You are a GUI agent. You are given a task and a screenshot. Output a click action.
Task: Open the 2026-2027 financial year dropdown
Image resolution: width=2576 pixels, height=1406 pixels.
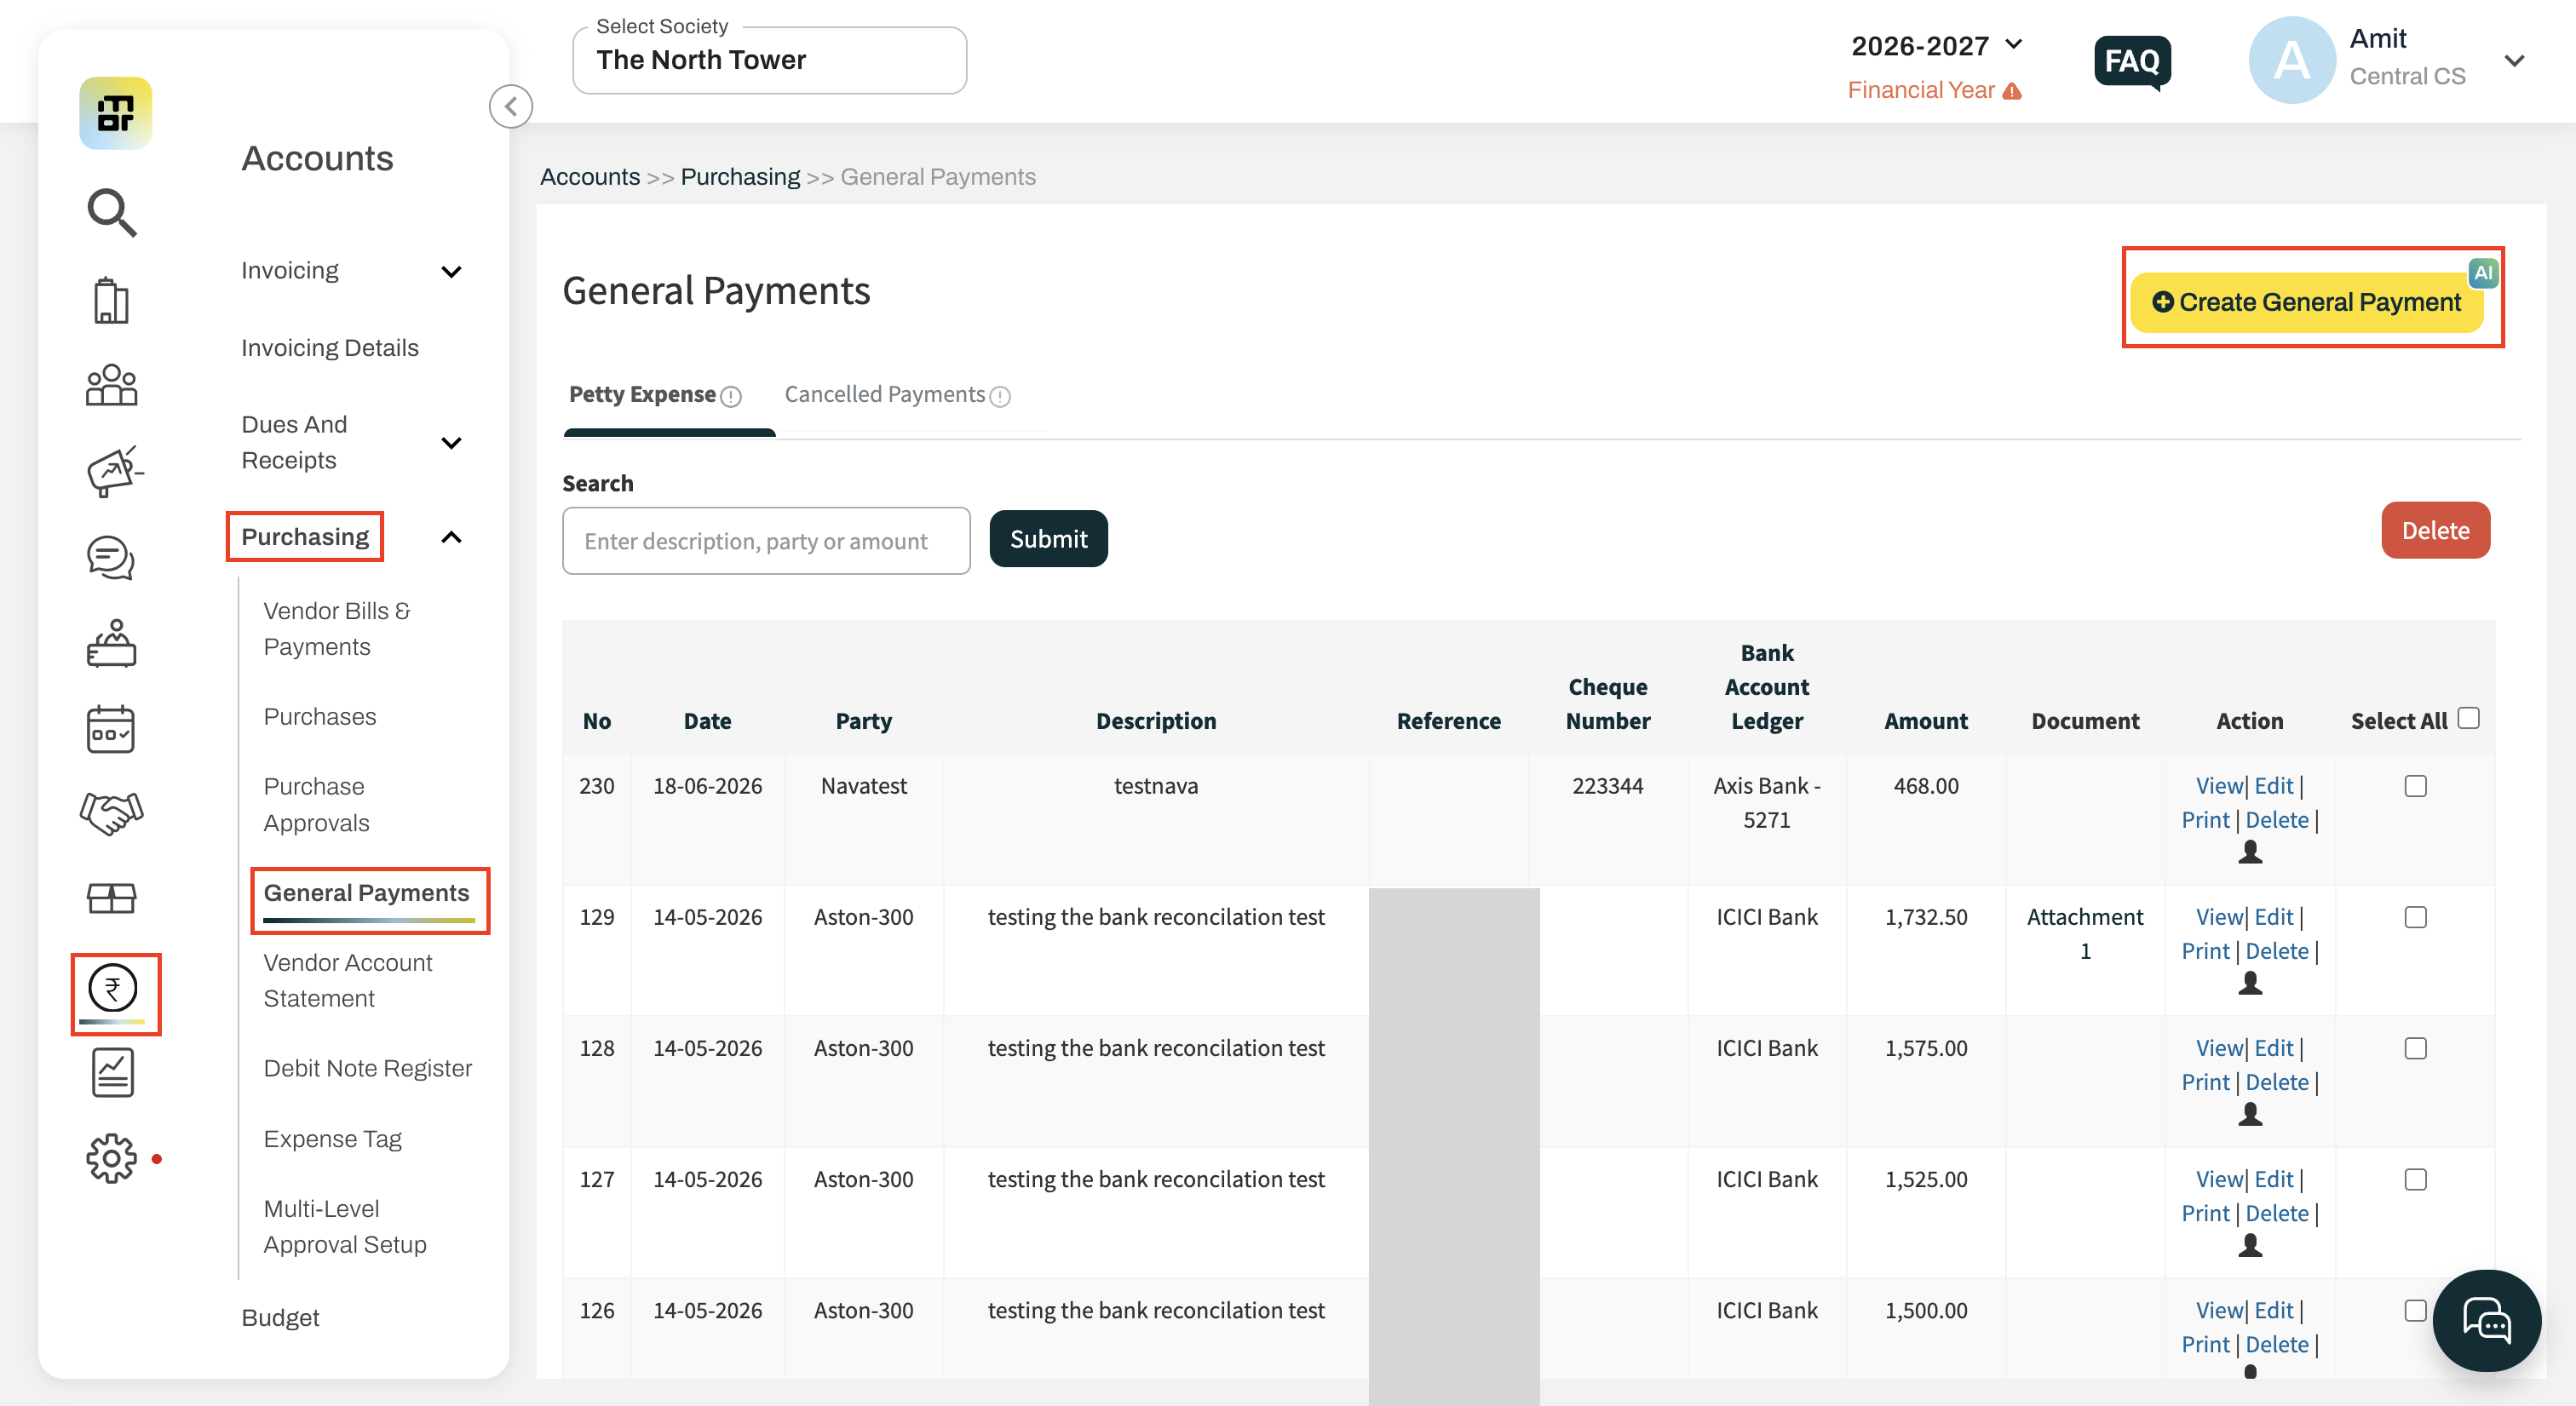point(1937,45)
